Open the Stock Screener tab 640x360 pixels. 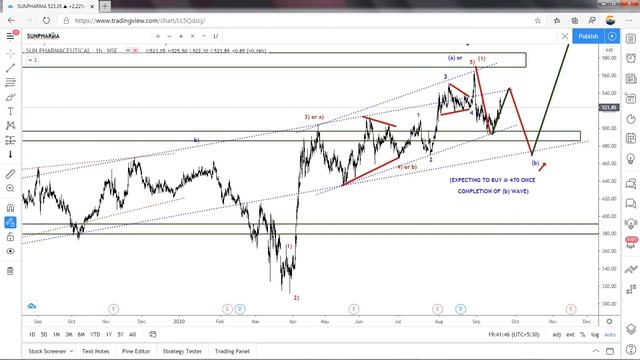tap(47, 351)
